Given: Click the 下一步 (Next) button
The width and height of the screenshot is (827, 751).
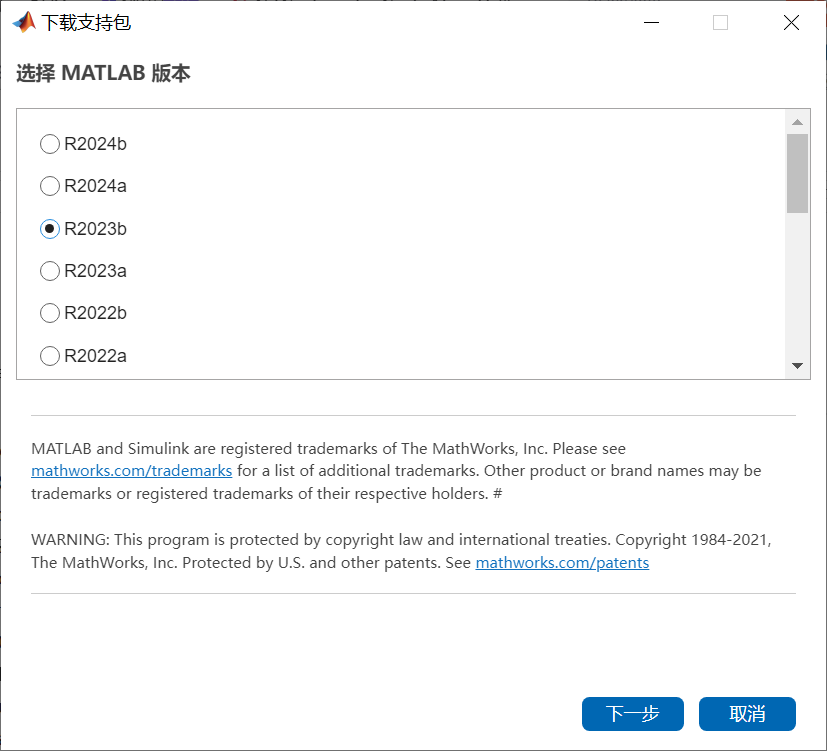Looking at the screenshot, I should [x=632, y=714].
